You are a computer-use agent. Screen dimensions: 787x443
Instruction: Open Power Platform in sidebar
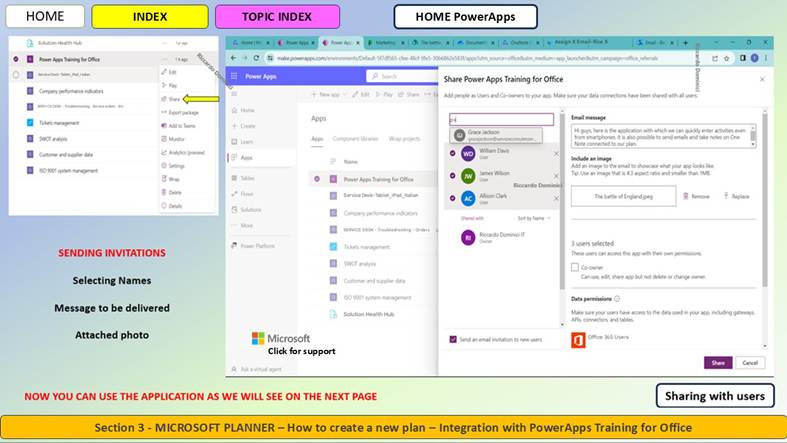coord(253,246)
